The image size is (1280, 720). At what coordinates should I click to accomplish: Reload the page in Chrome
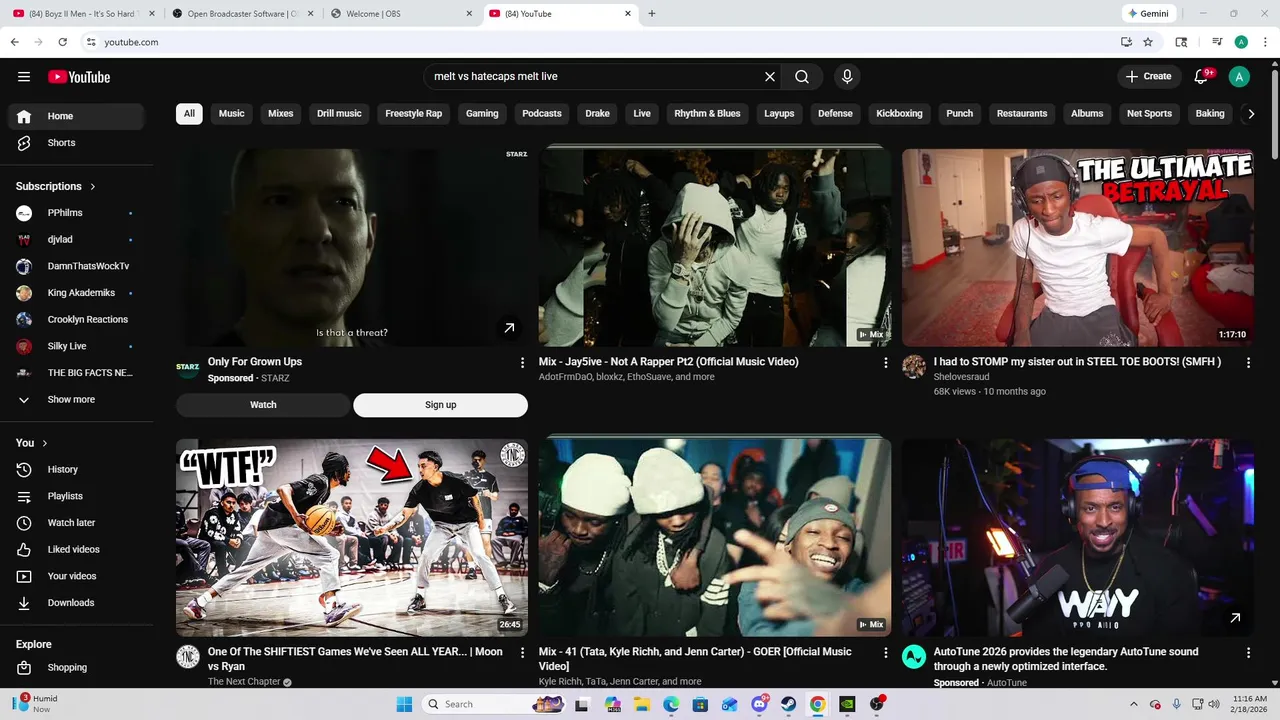pyautogui.click(x=62, y=42)
